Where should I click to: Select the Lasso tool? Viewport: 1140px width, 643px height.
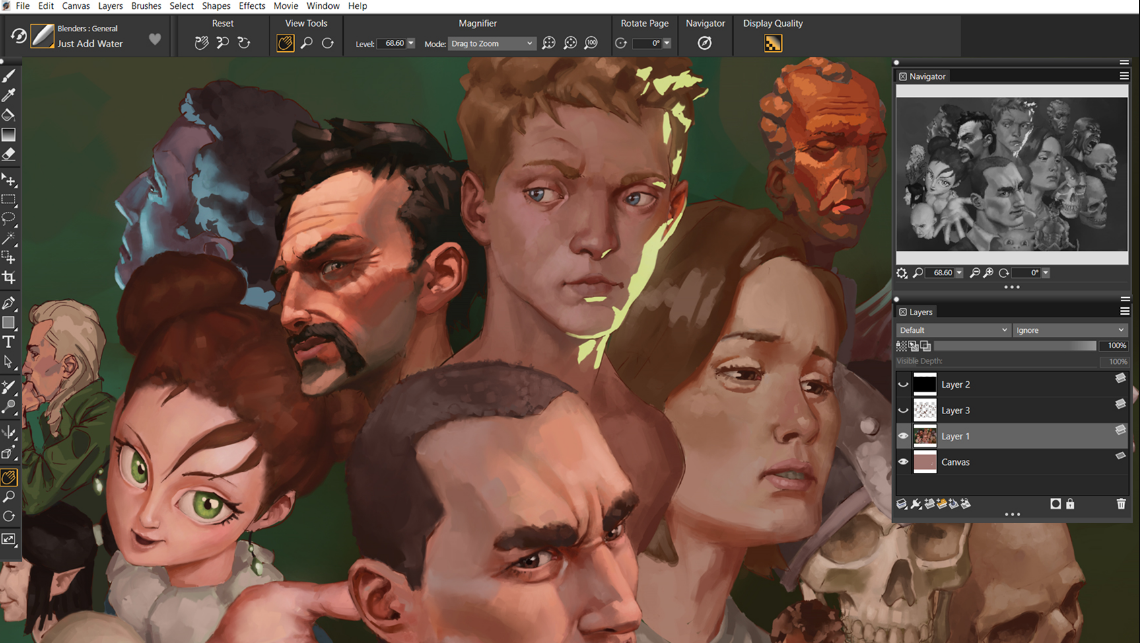[9, 218]
